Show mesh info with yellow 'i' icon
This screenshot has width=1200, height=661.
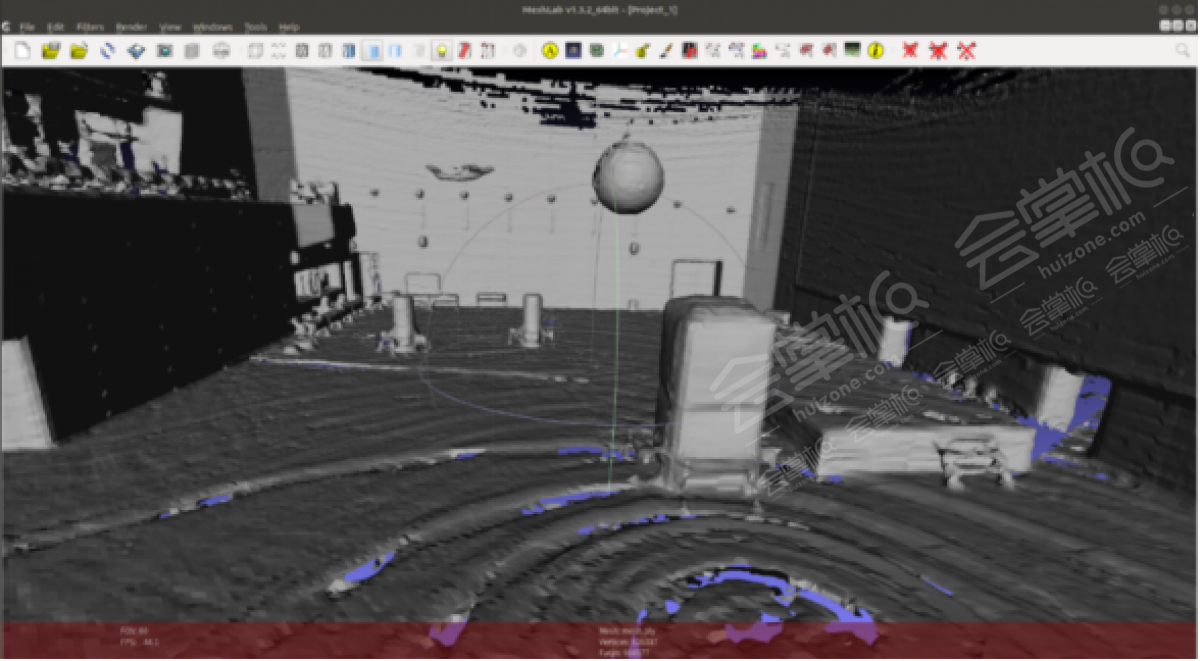coord(876,50)
